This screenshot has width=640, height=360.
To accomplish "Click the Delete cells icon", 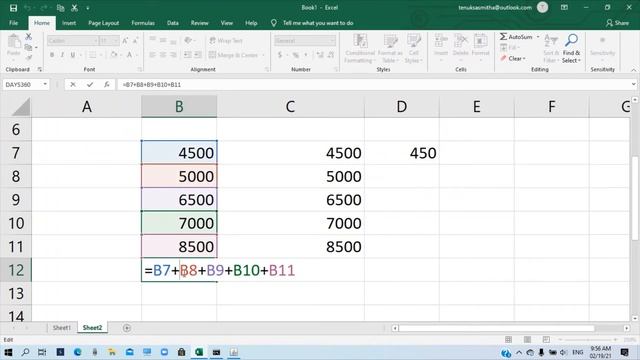I will [x=460, y=46].
